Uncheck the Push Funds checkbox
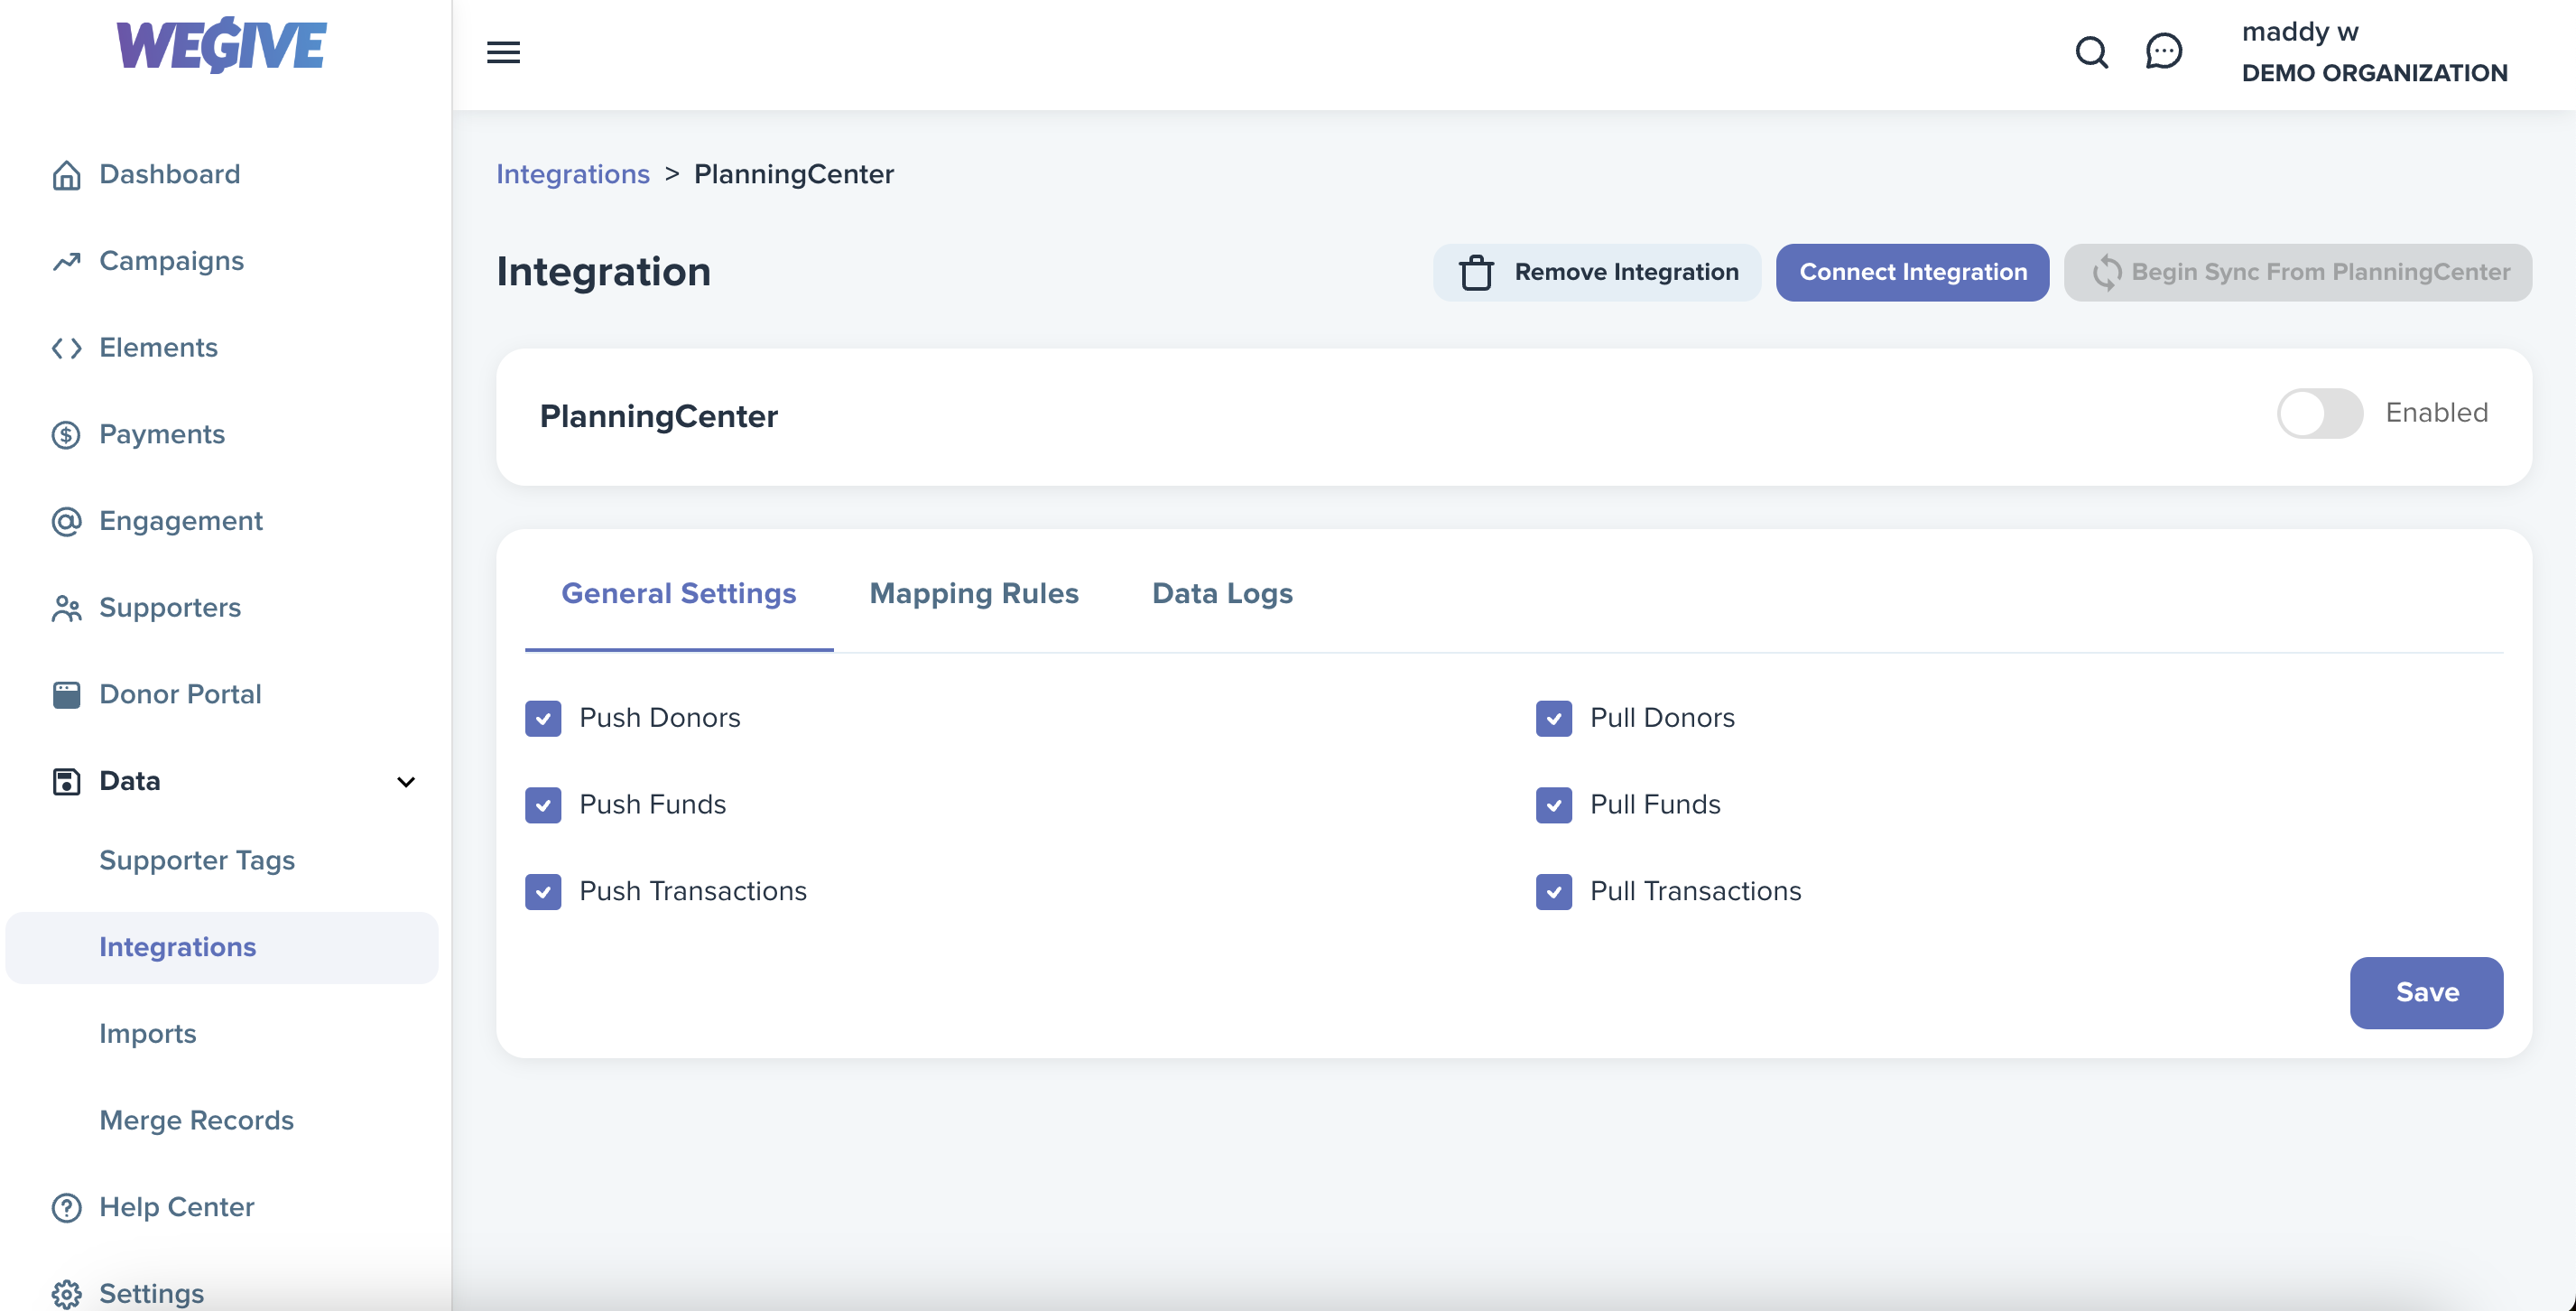2576x1311 pixels. coord(543,805)
